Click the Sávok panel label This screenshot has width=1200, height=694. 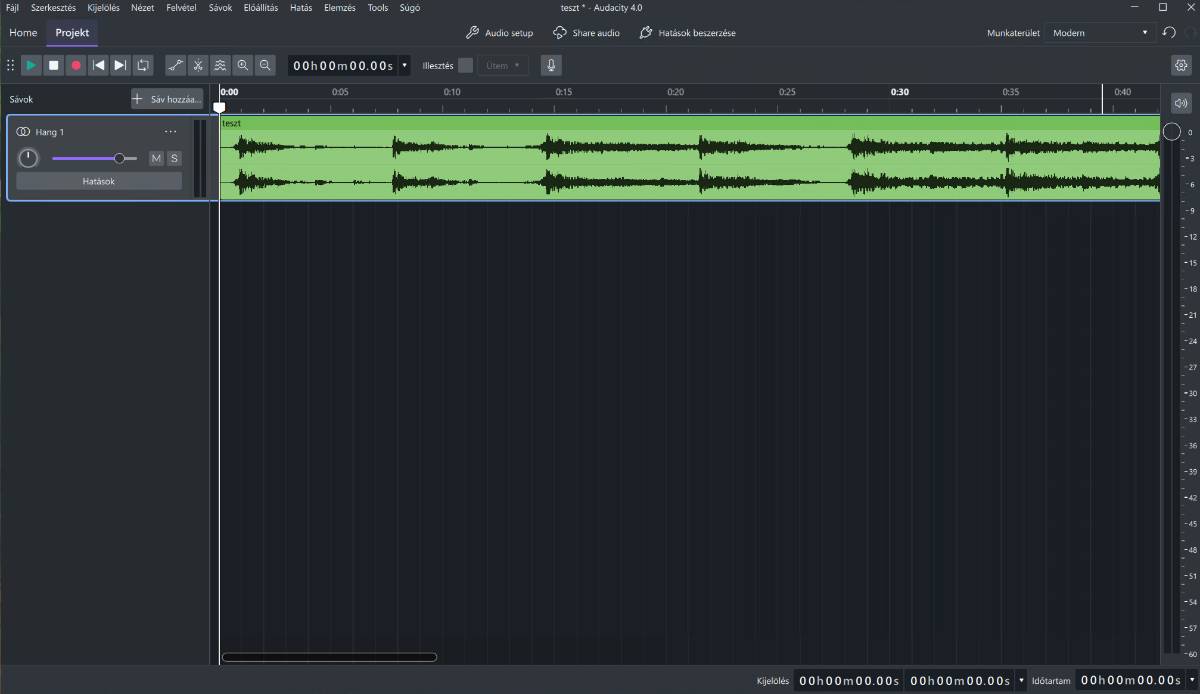(x=21, y=99)
